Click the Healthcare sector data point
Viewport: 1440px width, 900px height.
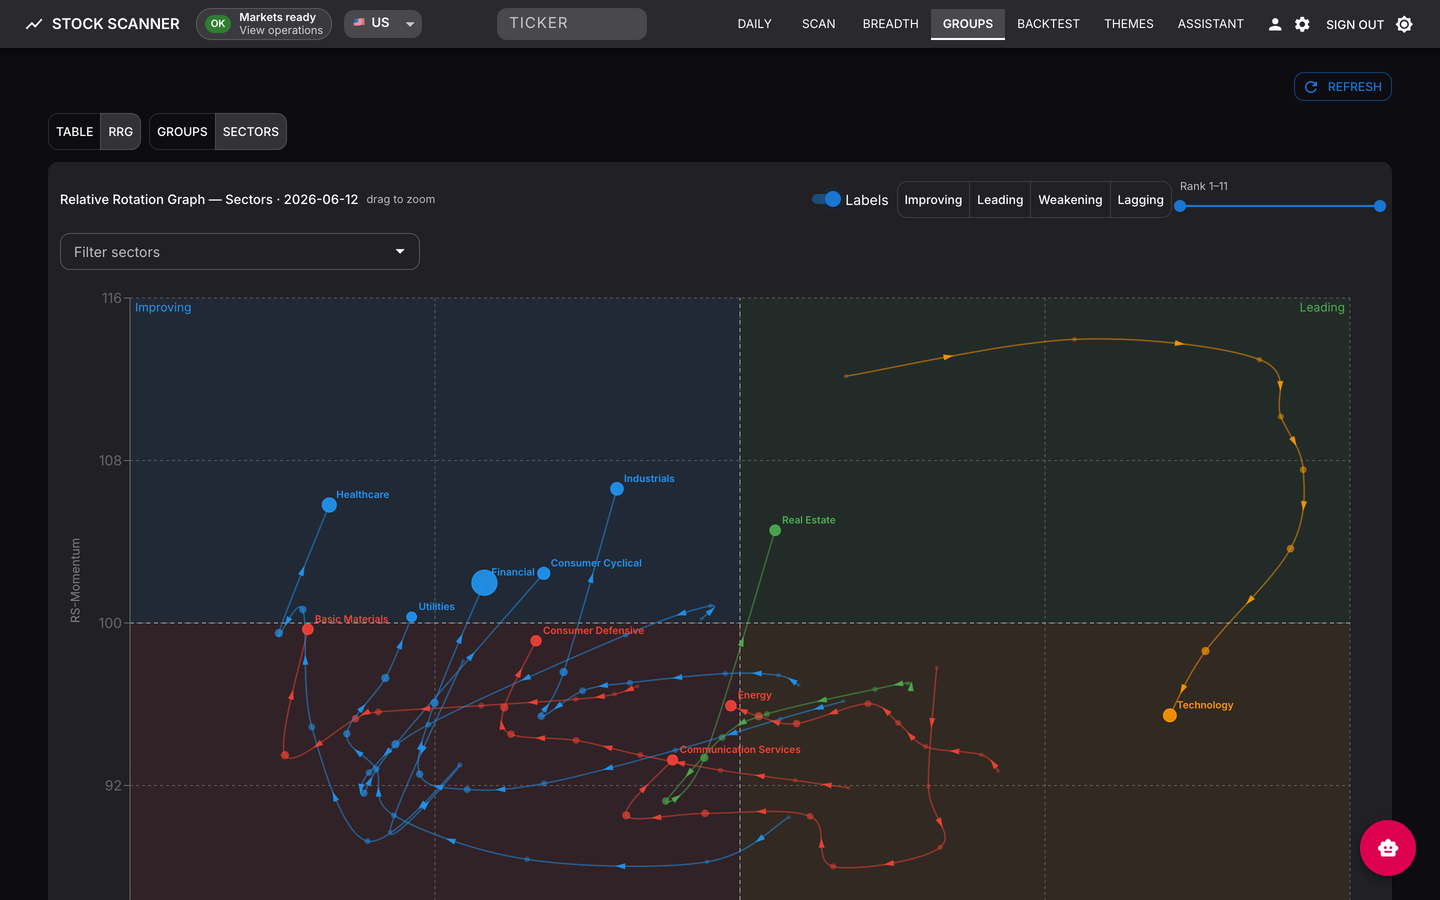(329, 505)
